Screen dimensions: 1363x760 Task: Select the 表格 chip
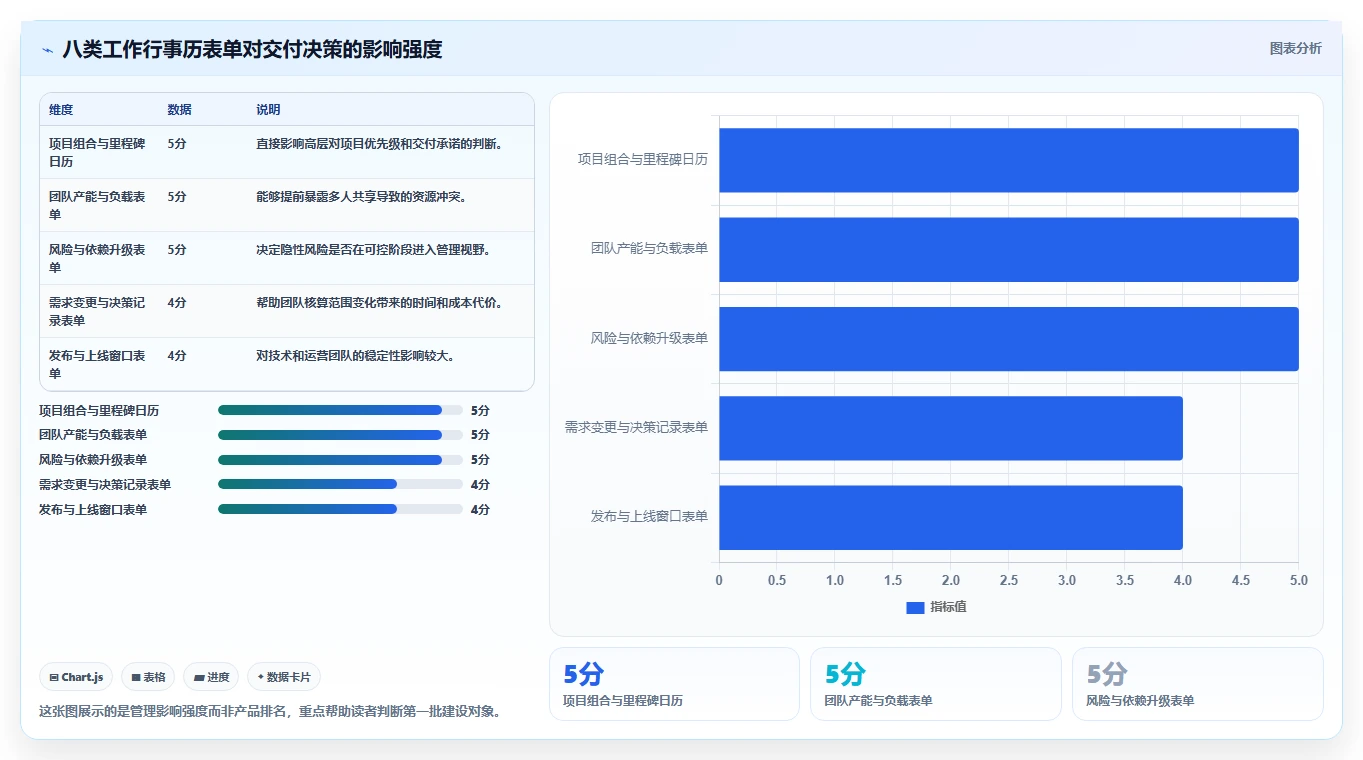(148, 677)
